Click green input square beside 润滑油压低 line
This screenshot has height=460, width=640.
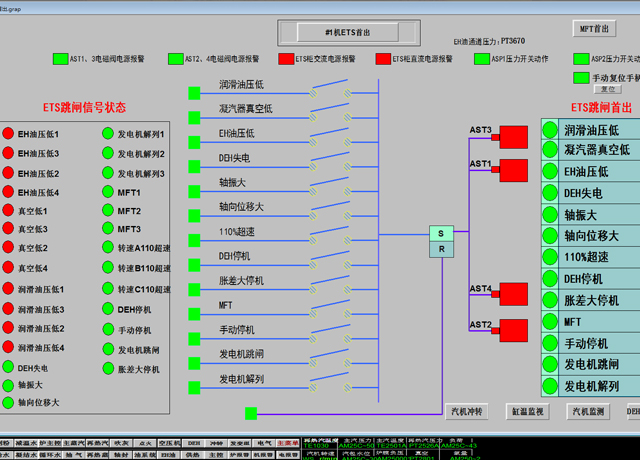195,93
